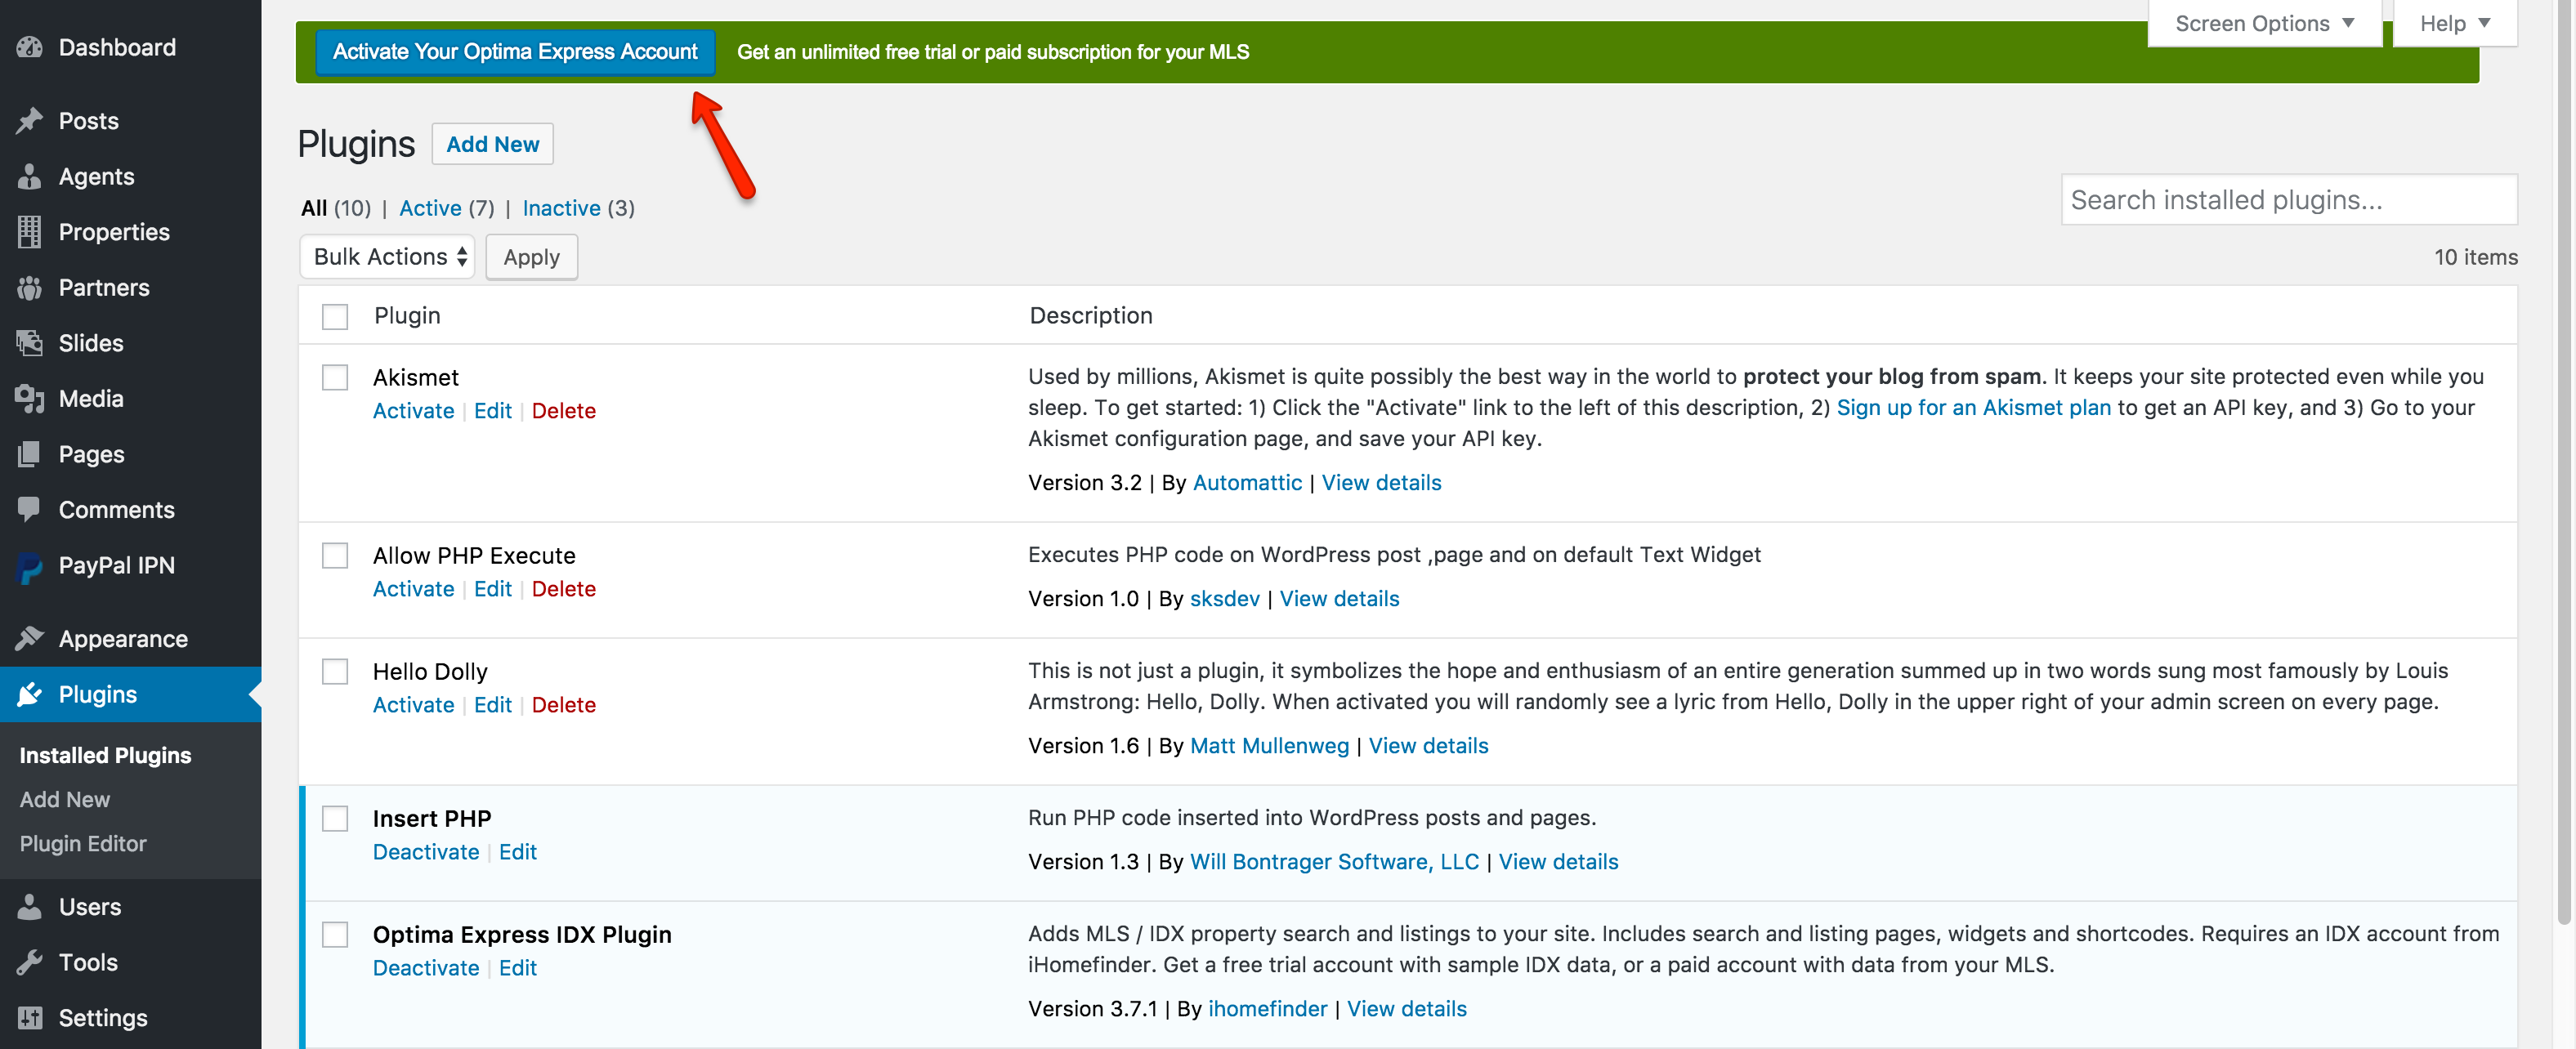Click the Add New plugin button
The height and width of the screenshot is (1049, 2576).
click(x=493, y=145)
